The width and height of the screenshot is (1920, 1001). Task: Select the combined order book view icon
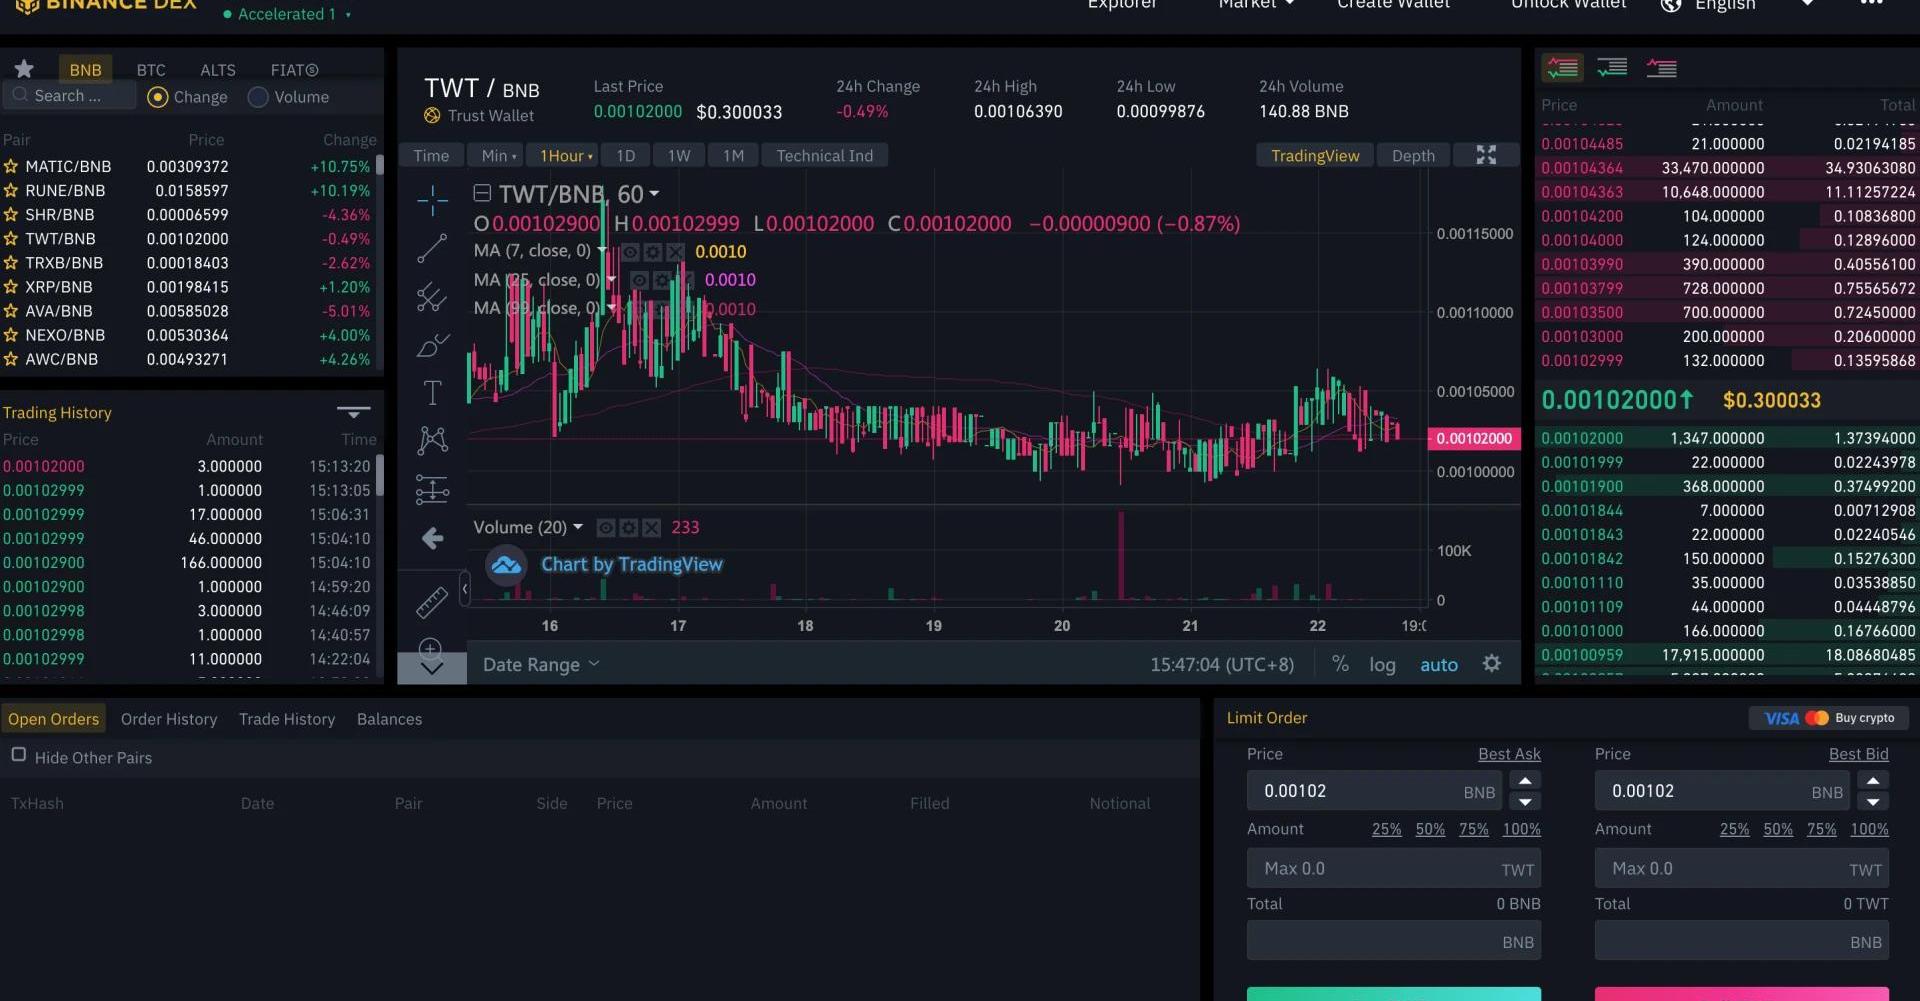[1562, 67]
